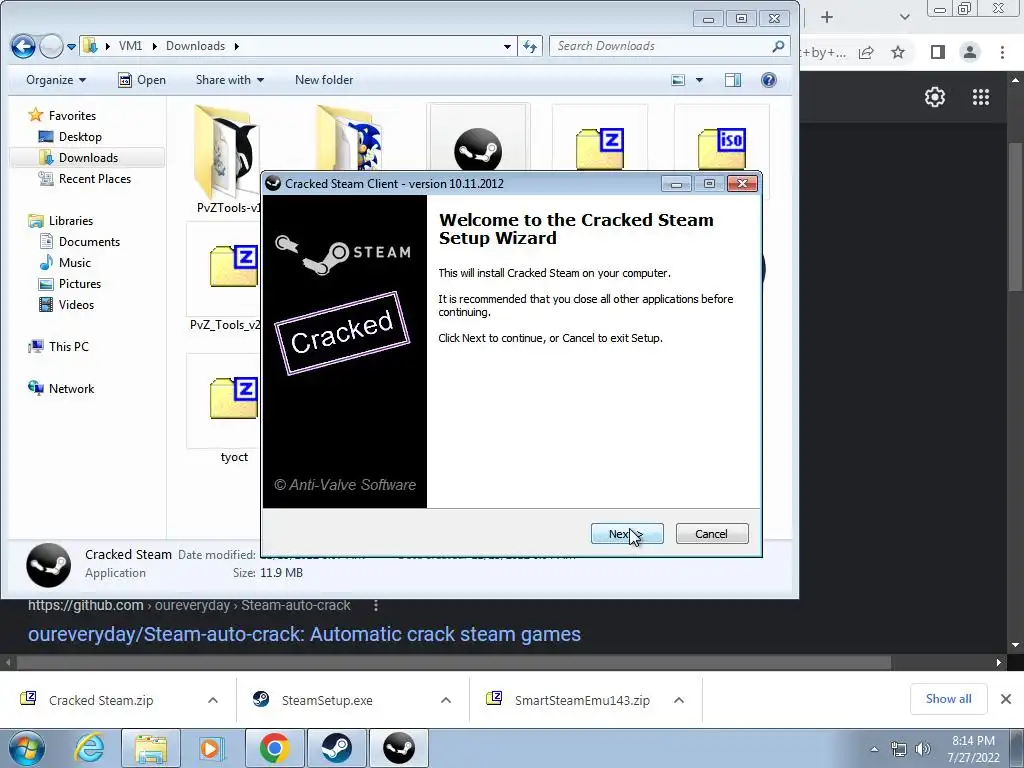This screenshot has width=1024, height=768.
Task: Close the Chrome downloads bar
Action: click(1006, 699)
